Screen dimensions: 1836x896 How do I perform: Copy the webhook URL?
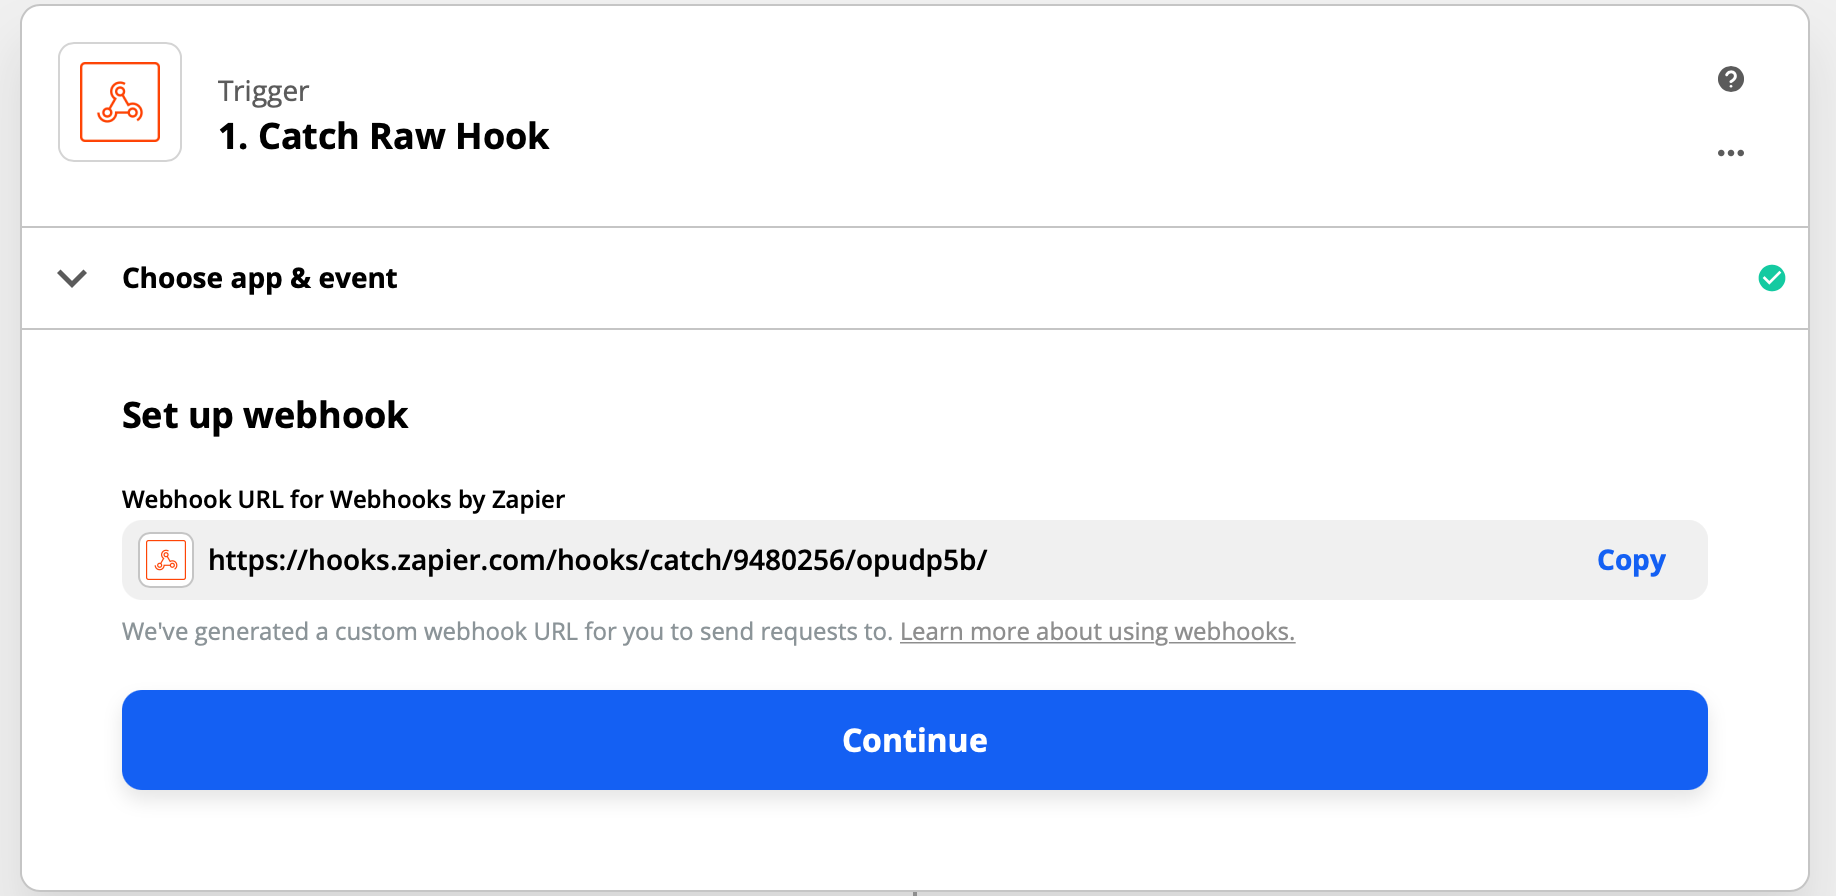(x=1631, y=560)
